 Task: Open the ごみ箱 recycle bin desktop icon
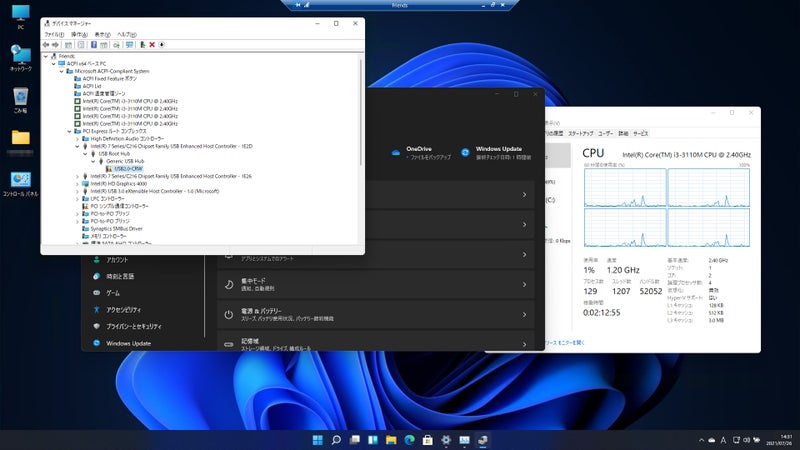tap(20, 97)
